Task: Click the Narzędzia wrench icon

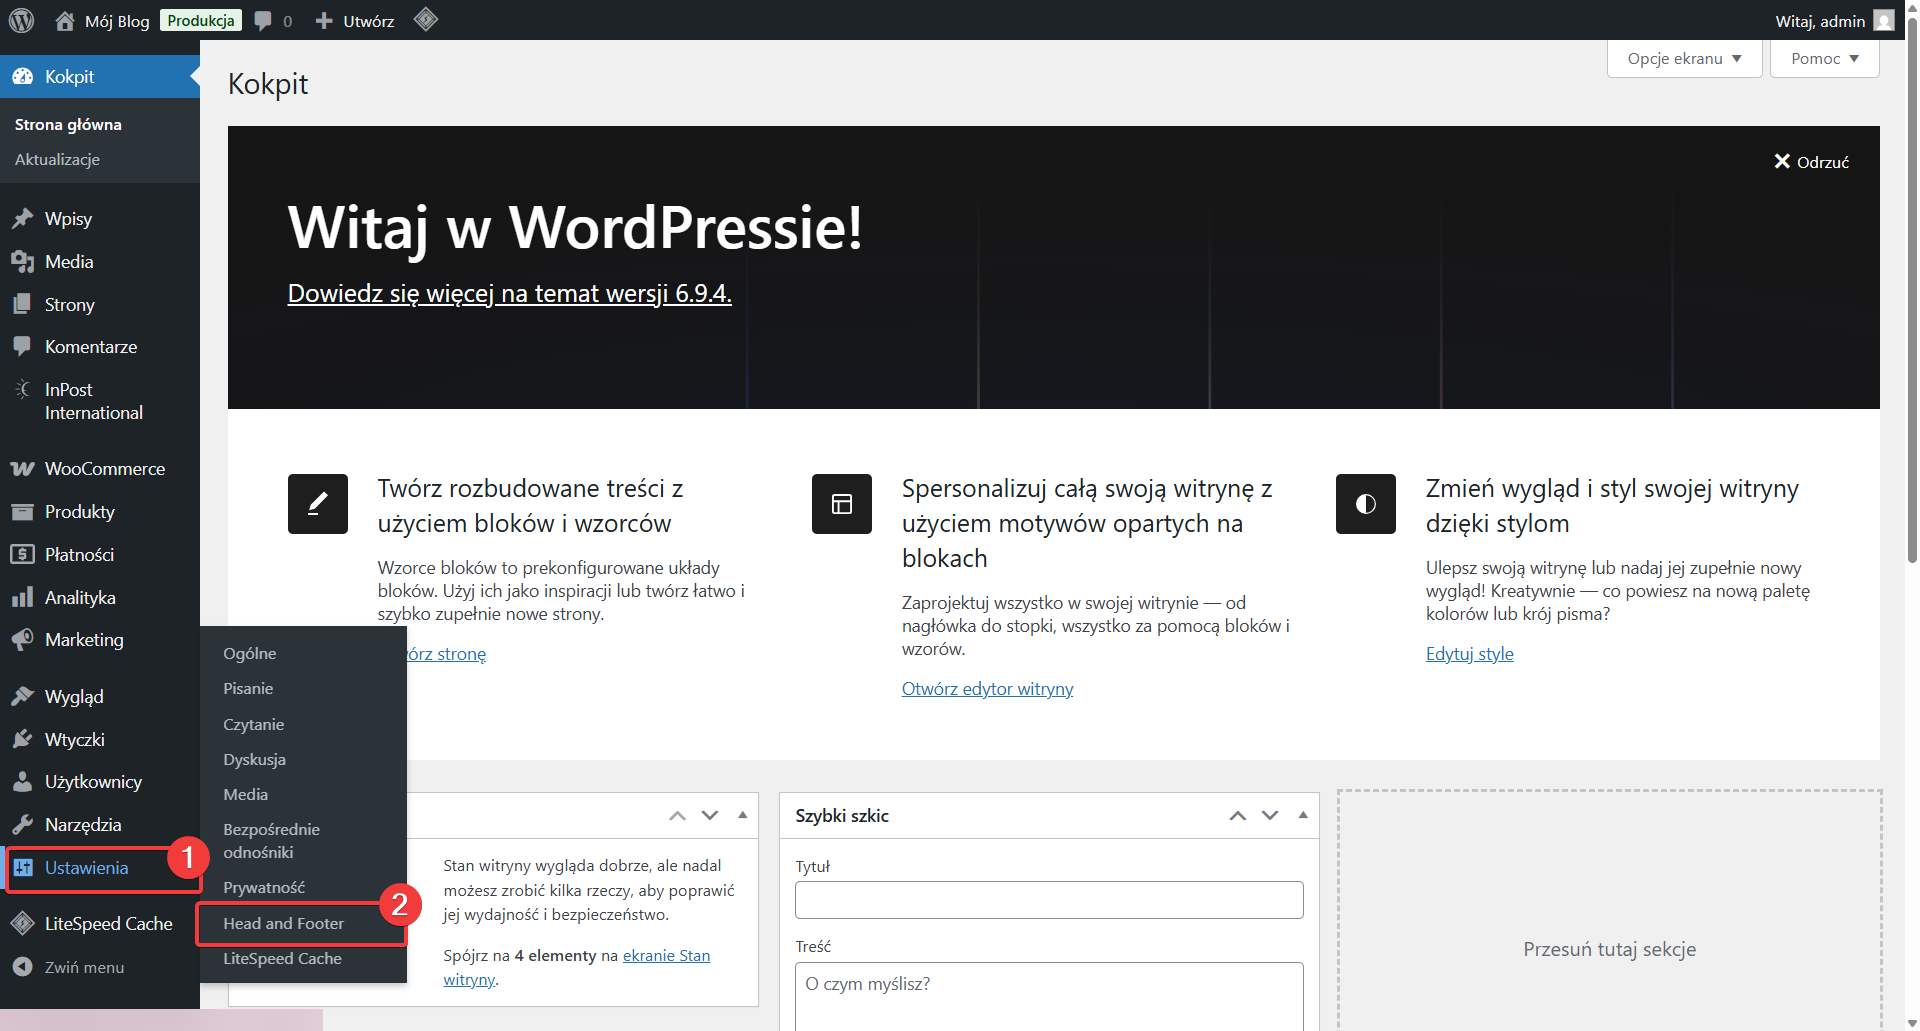Action: (22, 825)
